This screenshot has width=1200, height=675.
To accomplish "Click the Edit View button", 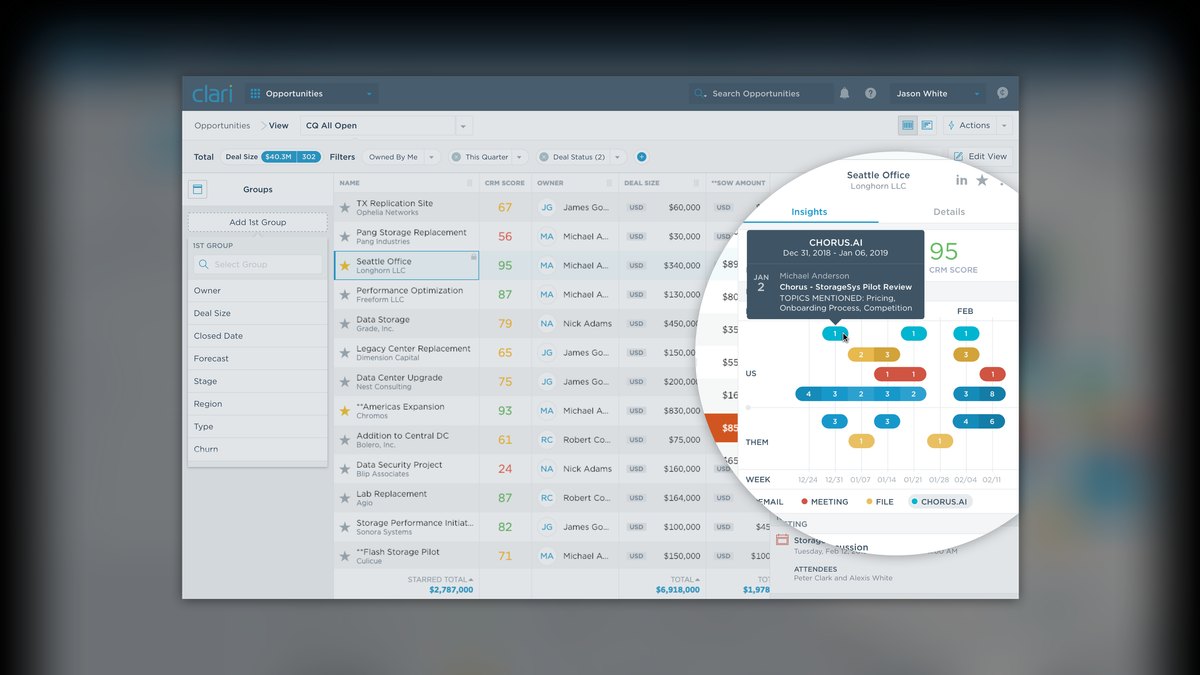I will pos(980,157).
